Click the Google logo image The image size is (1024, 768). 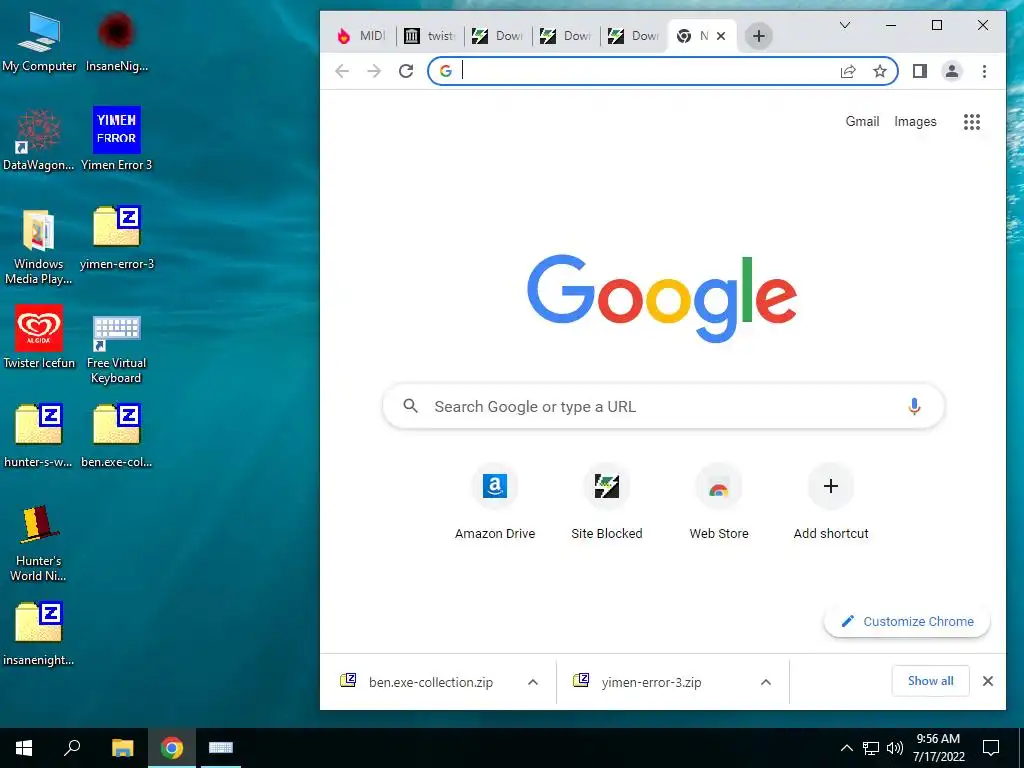point(662,298)
